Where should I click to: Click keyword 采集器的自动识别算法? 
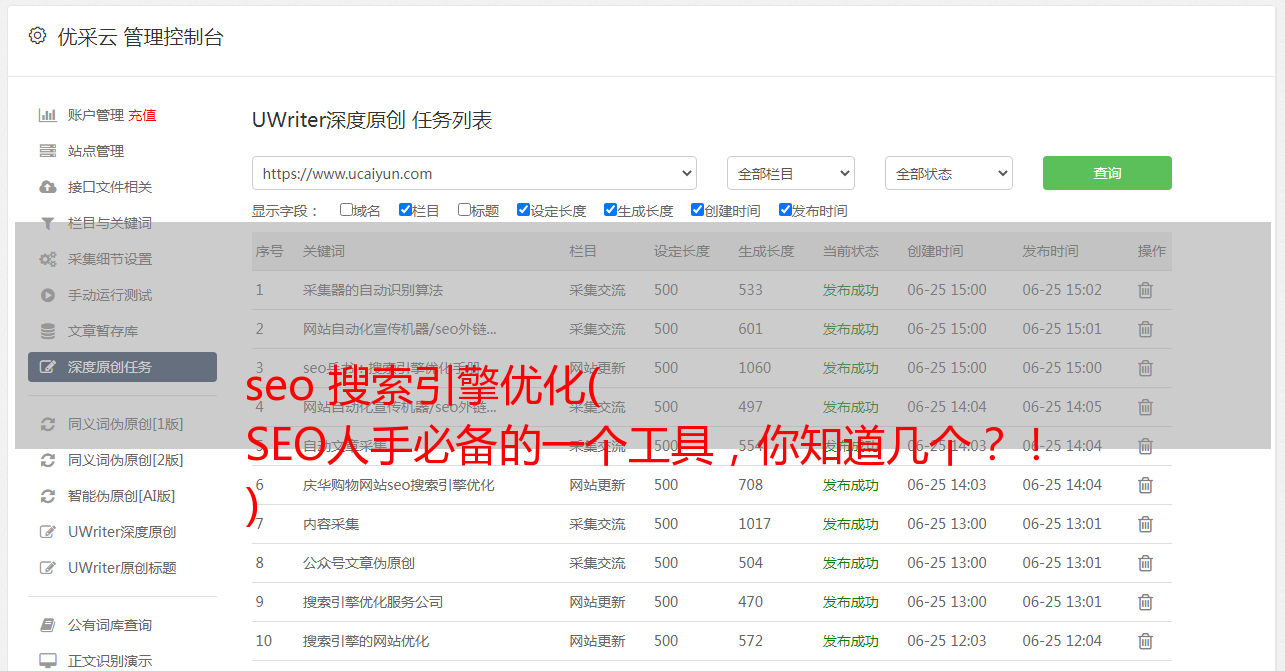(373, 290)
